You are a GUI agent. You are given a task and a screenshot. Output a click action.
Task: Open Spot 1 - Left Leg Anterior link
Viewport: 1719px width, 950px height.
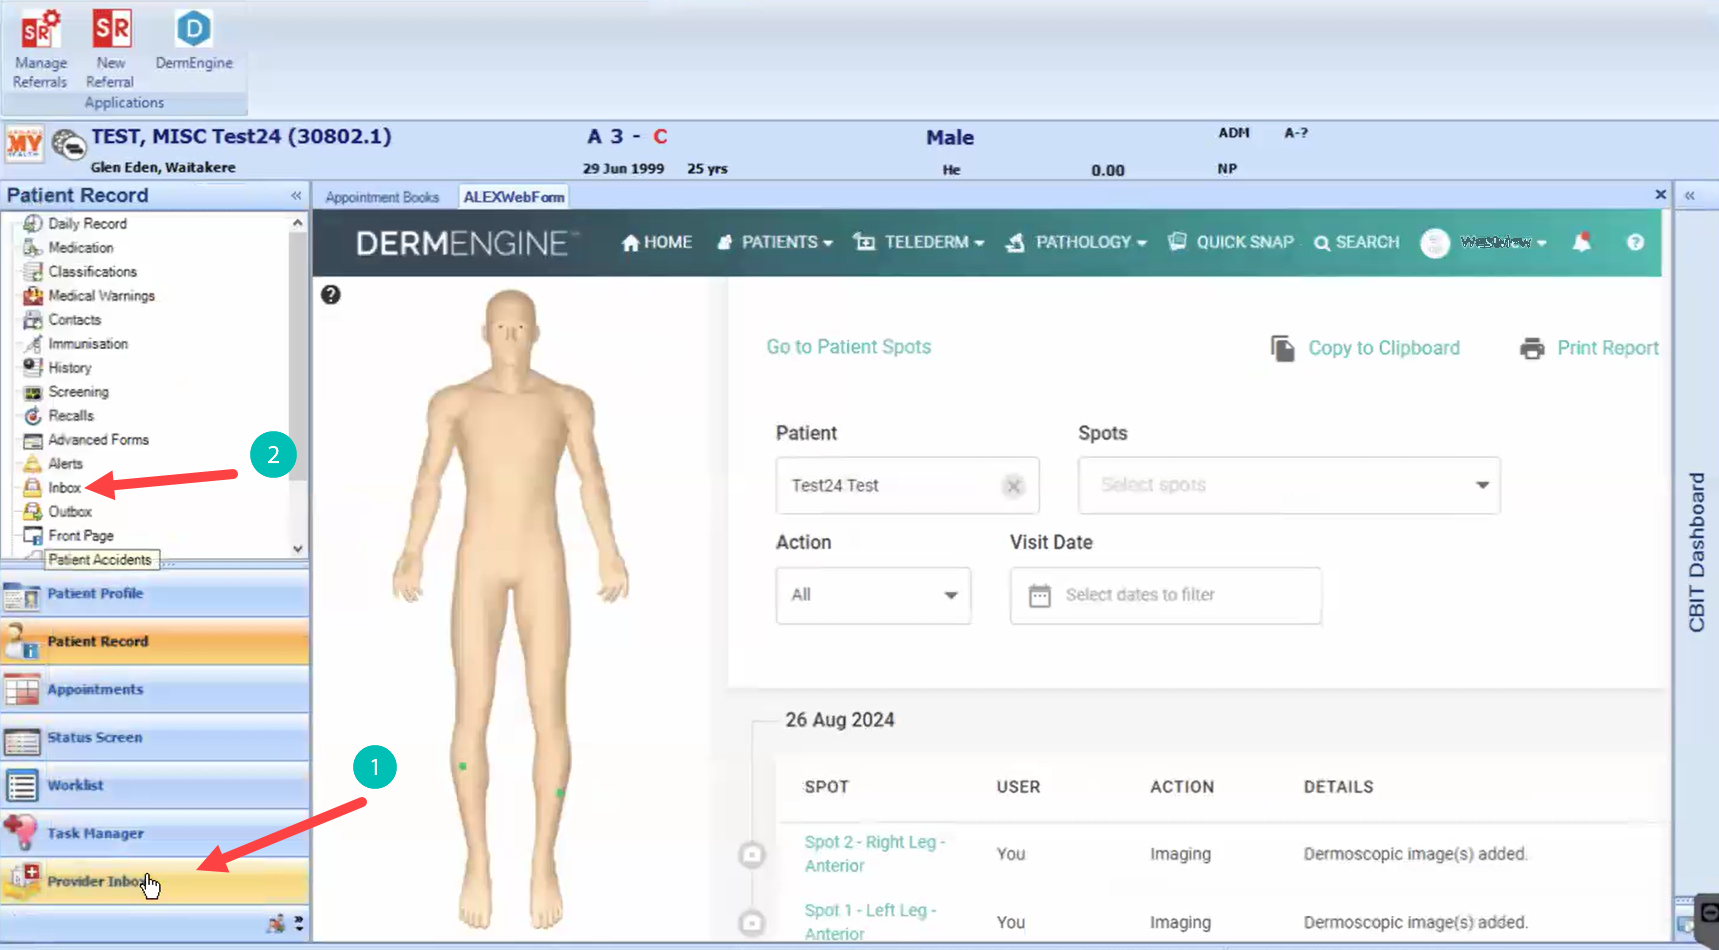[x=870, y=921]
